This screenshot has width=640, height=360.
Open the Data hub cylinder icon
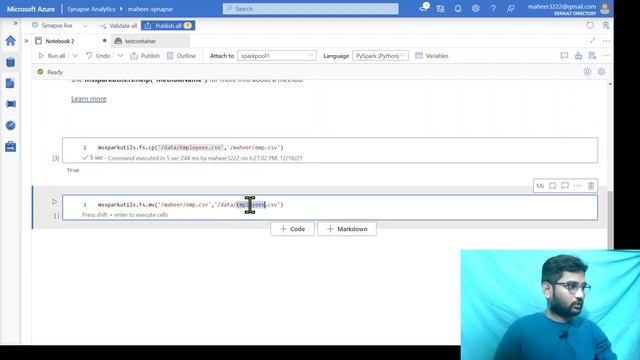[11, 62]
